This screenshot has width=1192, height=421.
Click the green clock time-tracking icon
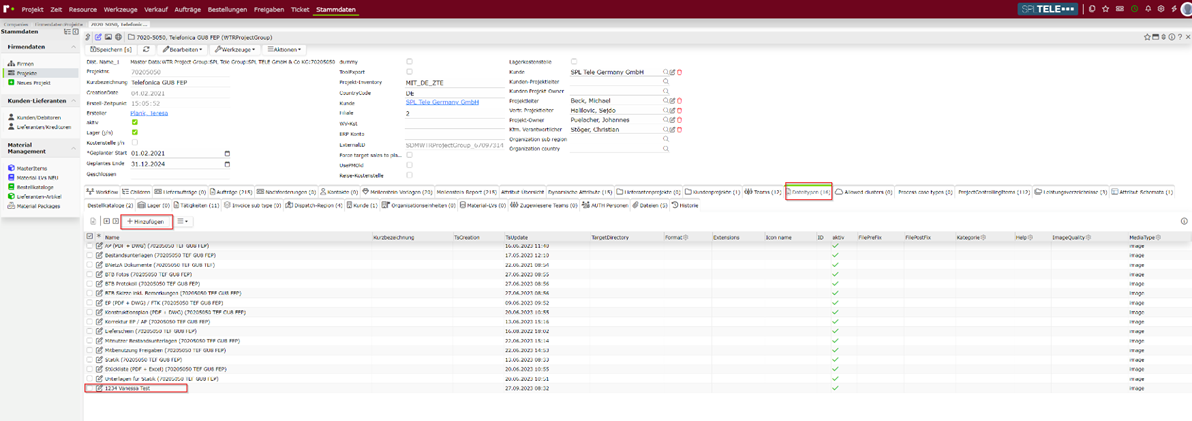click(x=1134, y=8)
